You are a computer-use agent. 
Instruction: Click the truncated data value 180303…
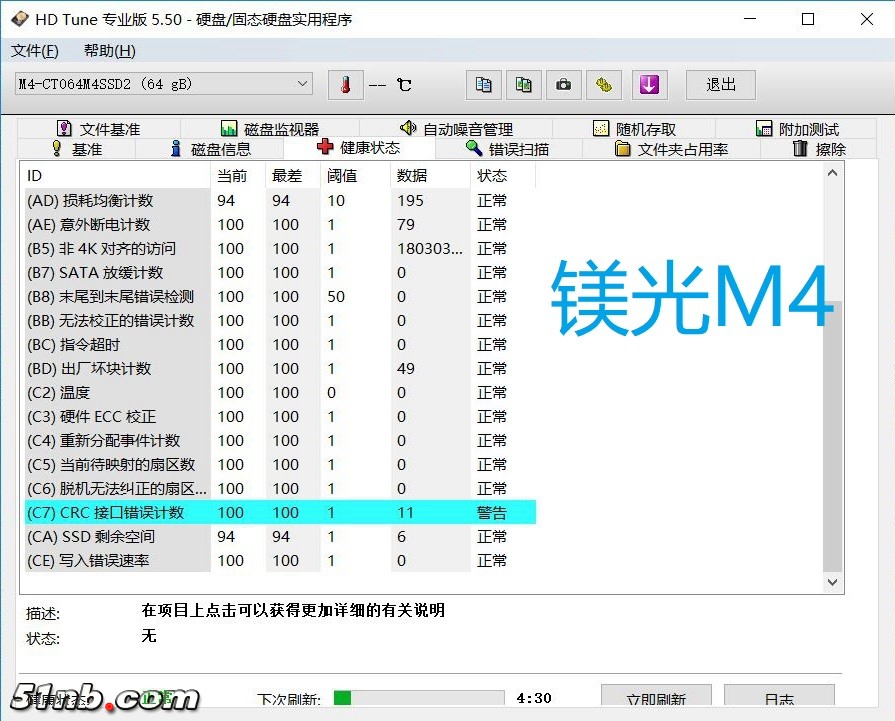click(x=430, y=249)
